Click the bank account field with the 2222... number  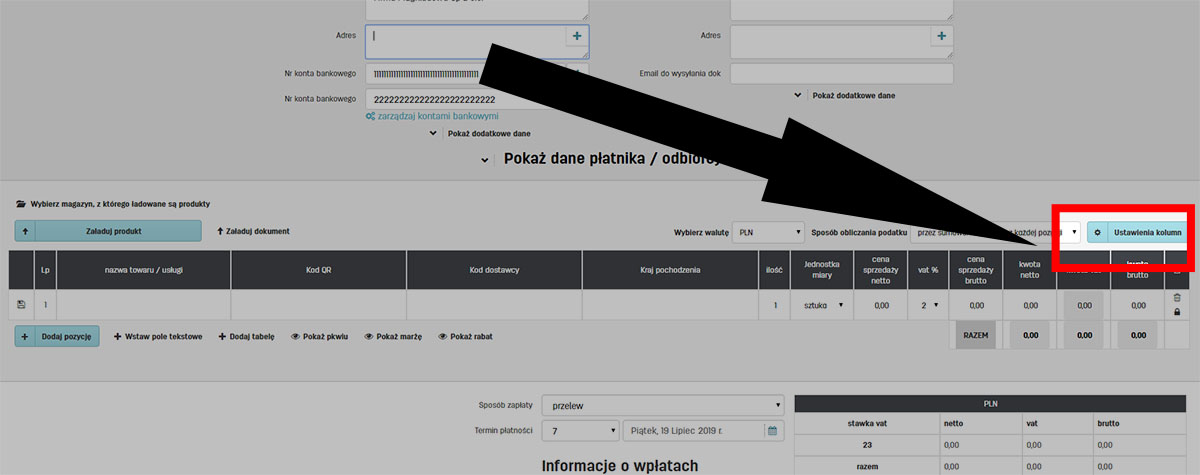pos(477,99)
